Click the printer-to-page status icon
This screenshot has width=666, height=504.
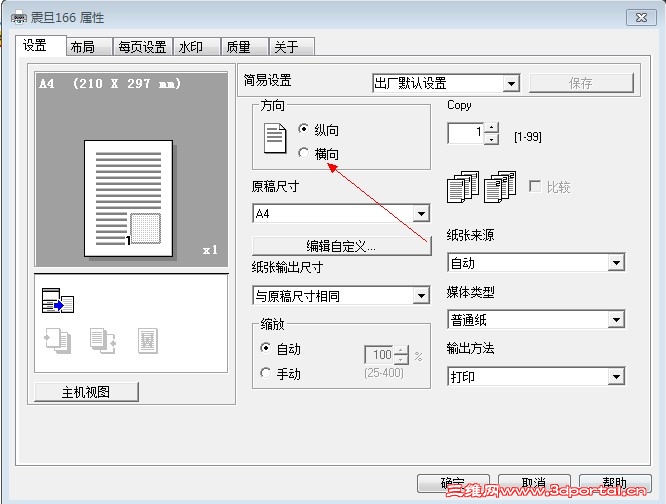tap(58, 301)
